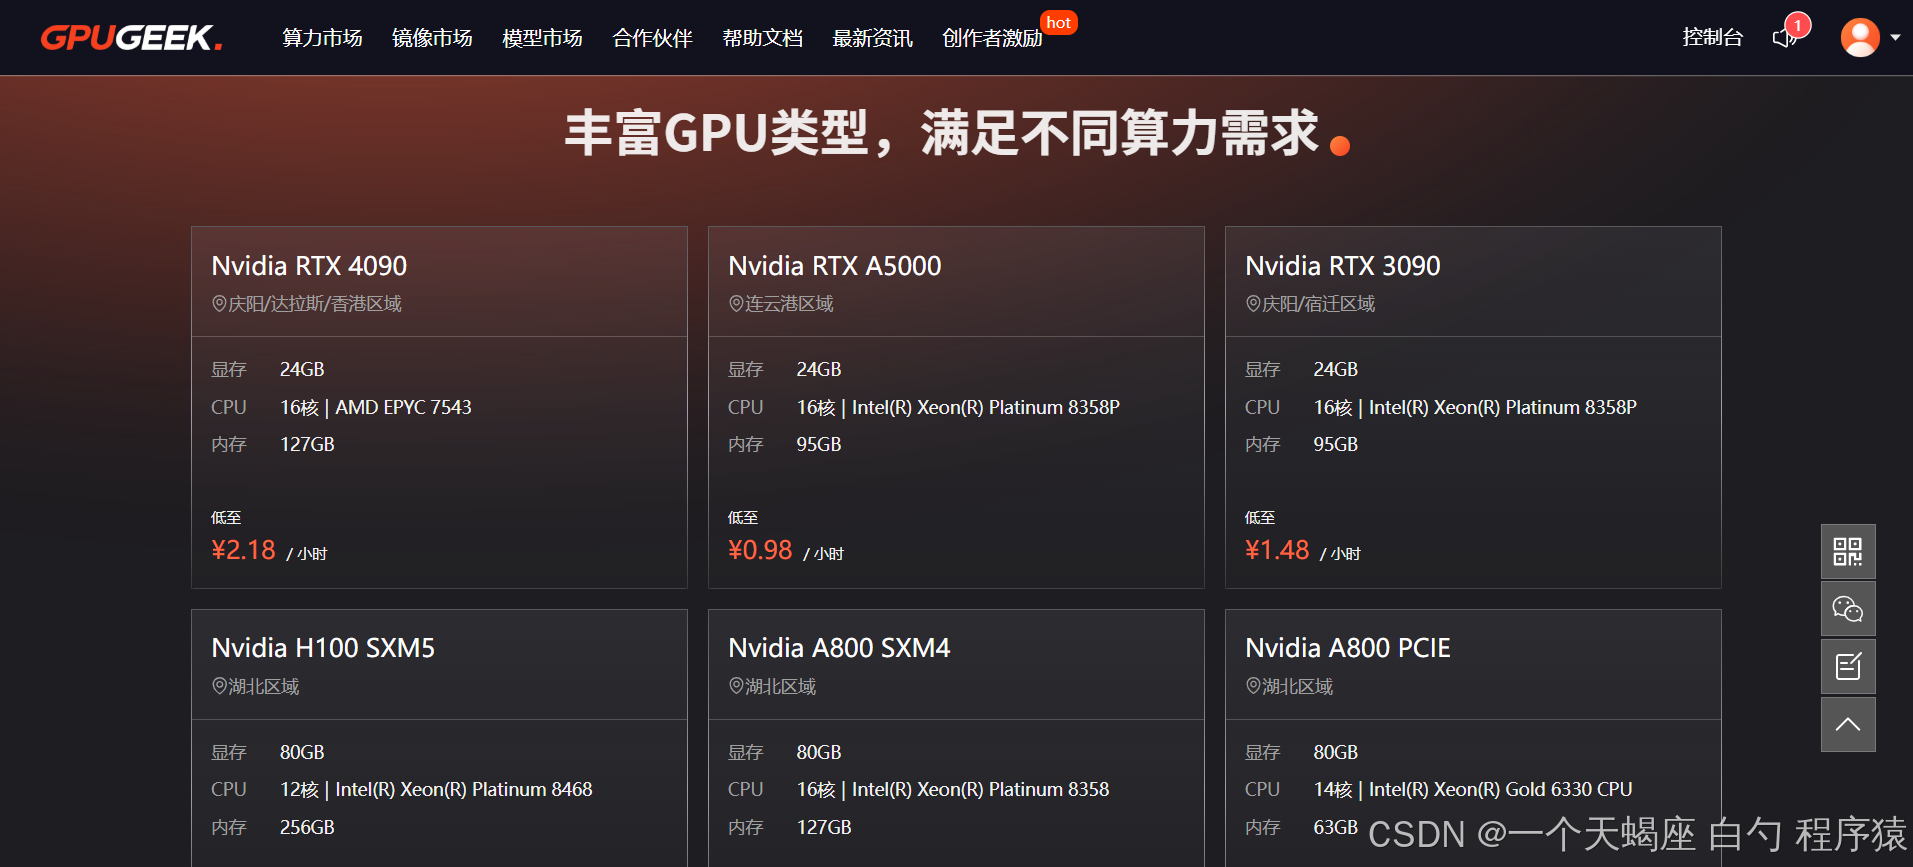The height and width of the screenshot is (867, 1913).
Task: Select 合作伙伴 in the top navigation
Action: click(x=652, y=38)
